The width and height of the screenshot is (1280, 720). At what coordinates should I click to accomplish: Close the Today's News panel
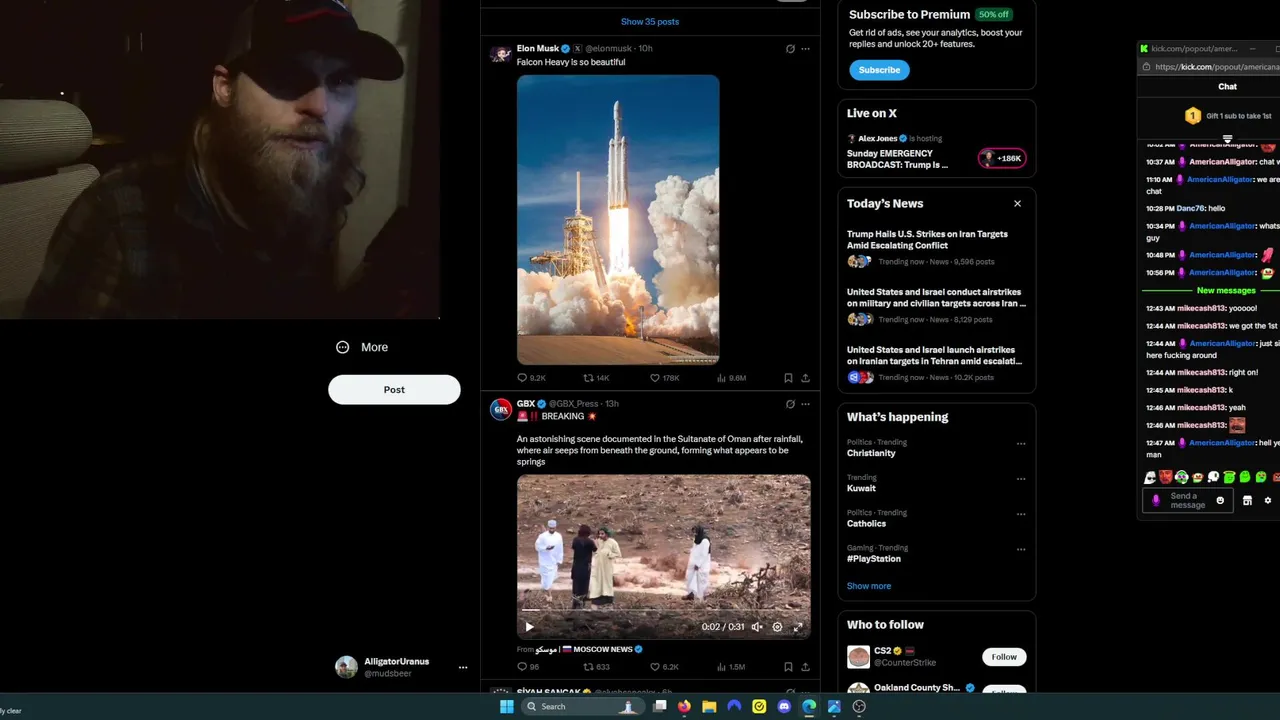click(1017, 204)
